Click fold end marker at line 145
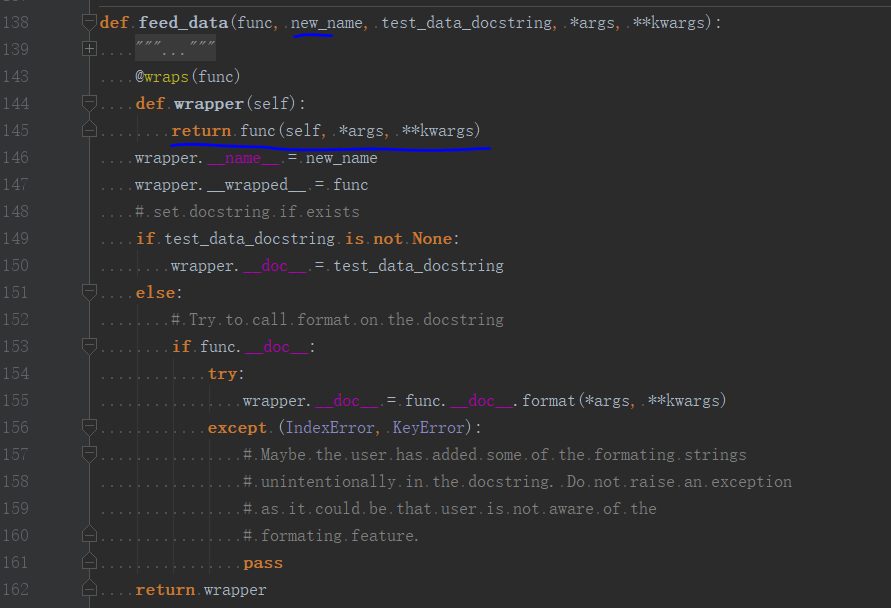 click(x=89, y=130)
